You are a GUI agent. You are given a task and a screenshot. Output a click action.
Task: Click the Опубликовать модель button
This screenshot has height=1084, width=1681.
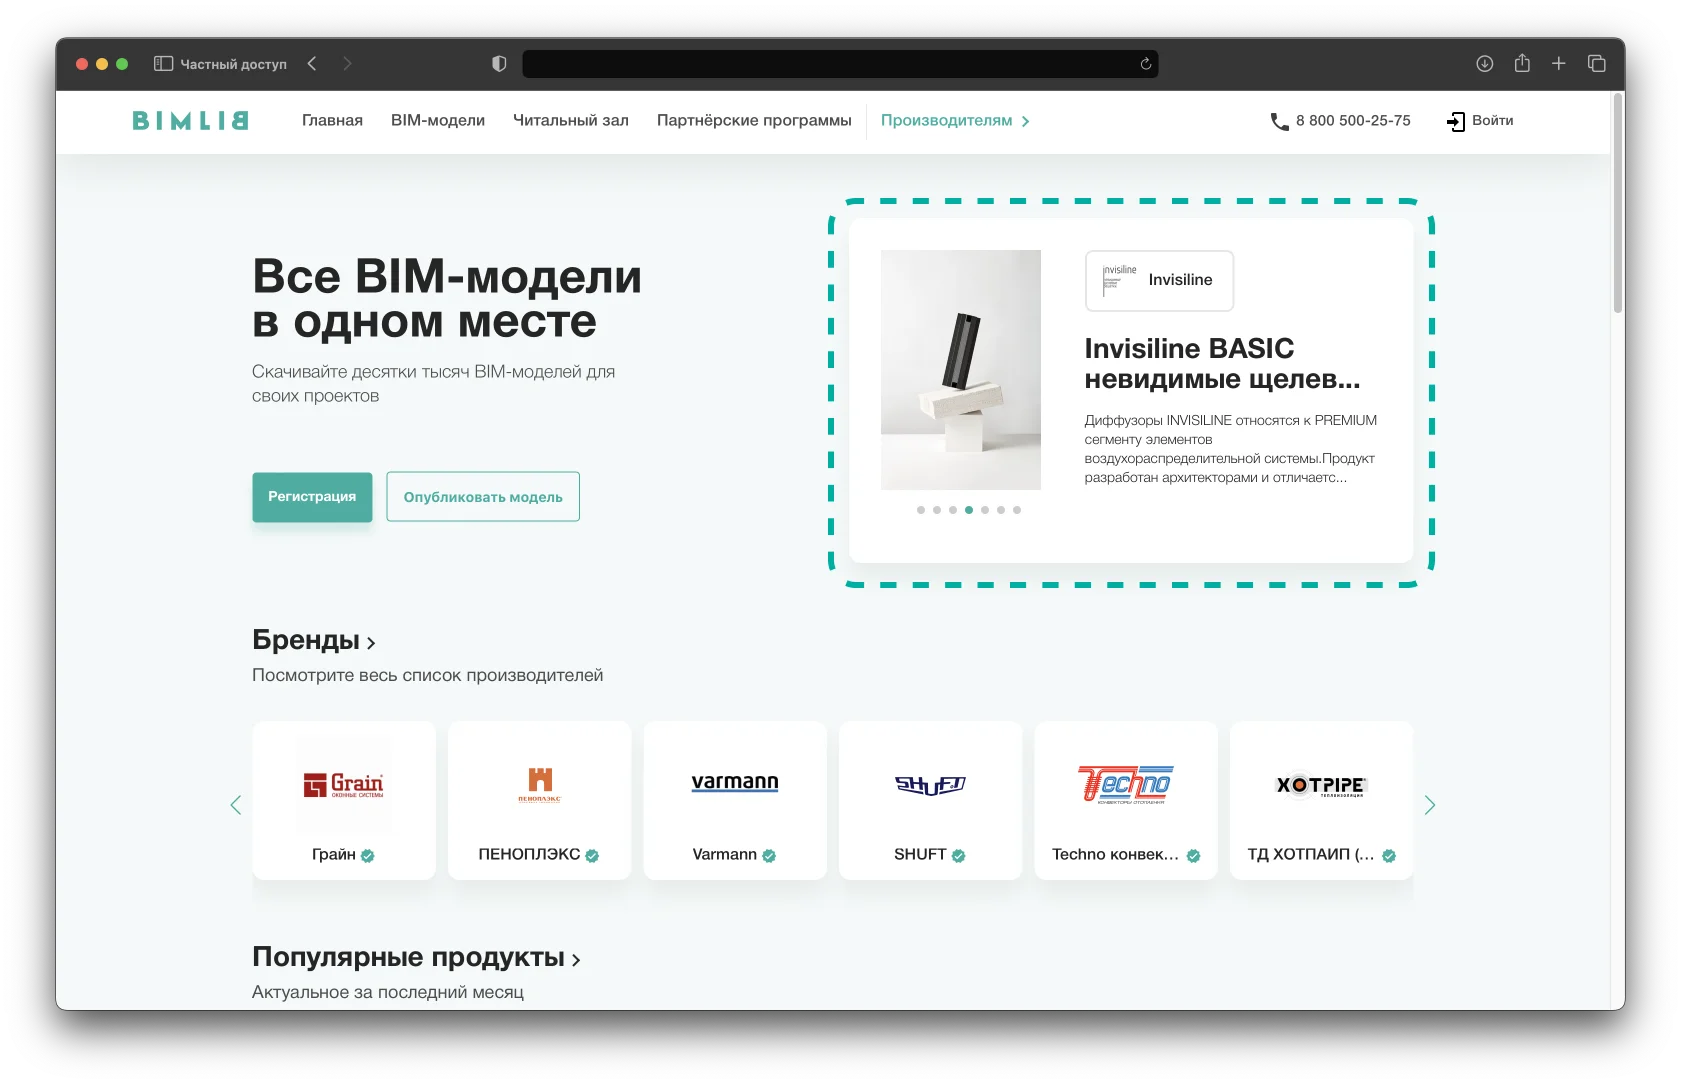click(483, 497)
